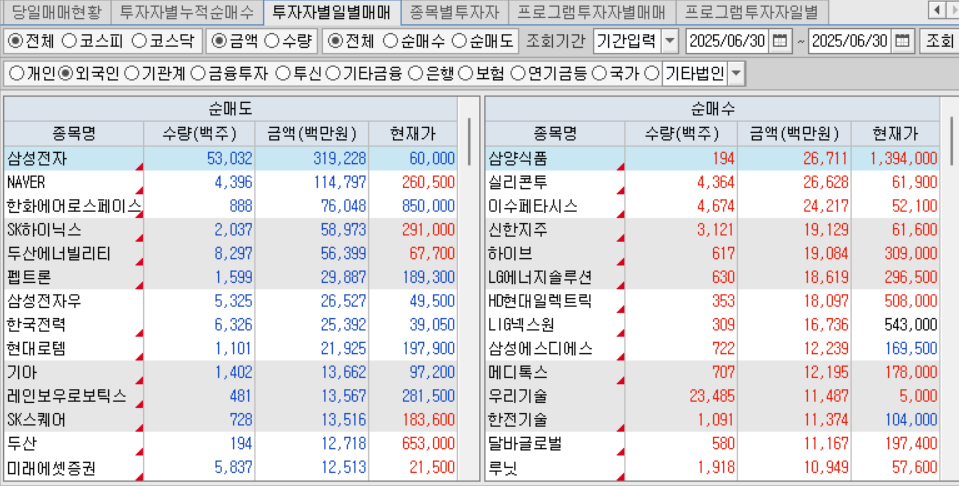The width and height of the screenshot is (959, 486).
Task: Select 펩트론 stock row
Action: click(231, 278)
